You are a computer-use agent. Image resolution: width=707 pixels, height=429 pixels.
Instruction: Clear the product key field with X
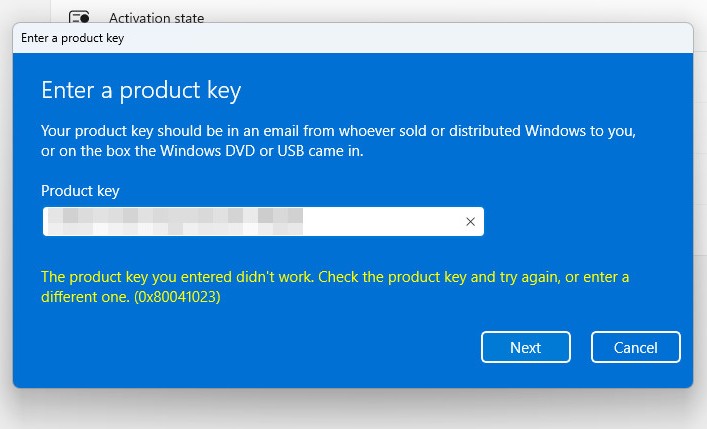click(x=470, y=221)
